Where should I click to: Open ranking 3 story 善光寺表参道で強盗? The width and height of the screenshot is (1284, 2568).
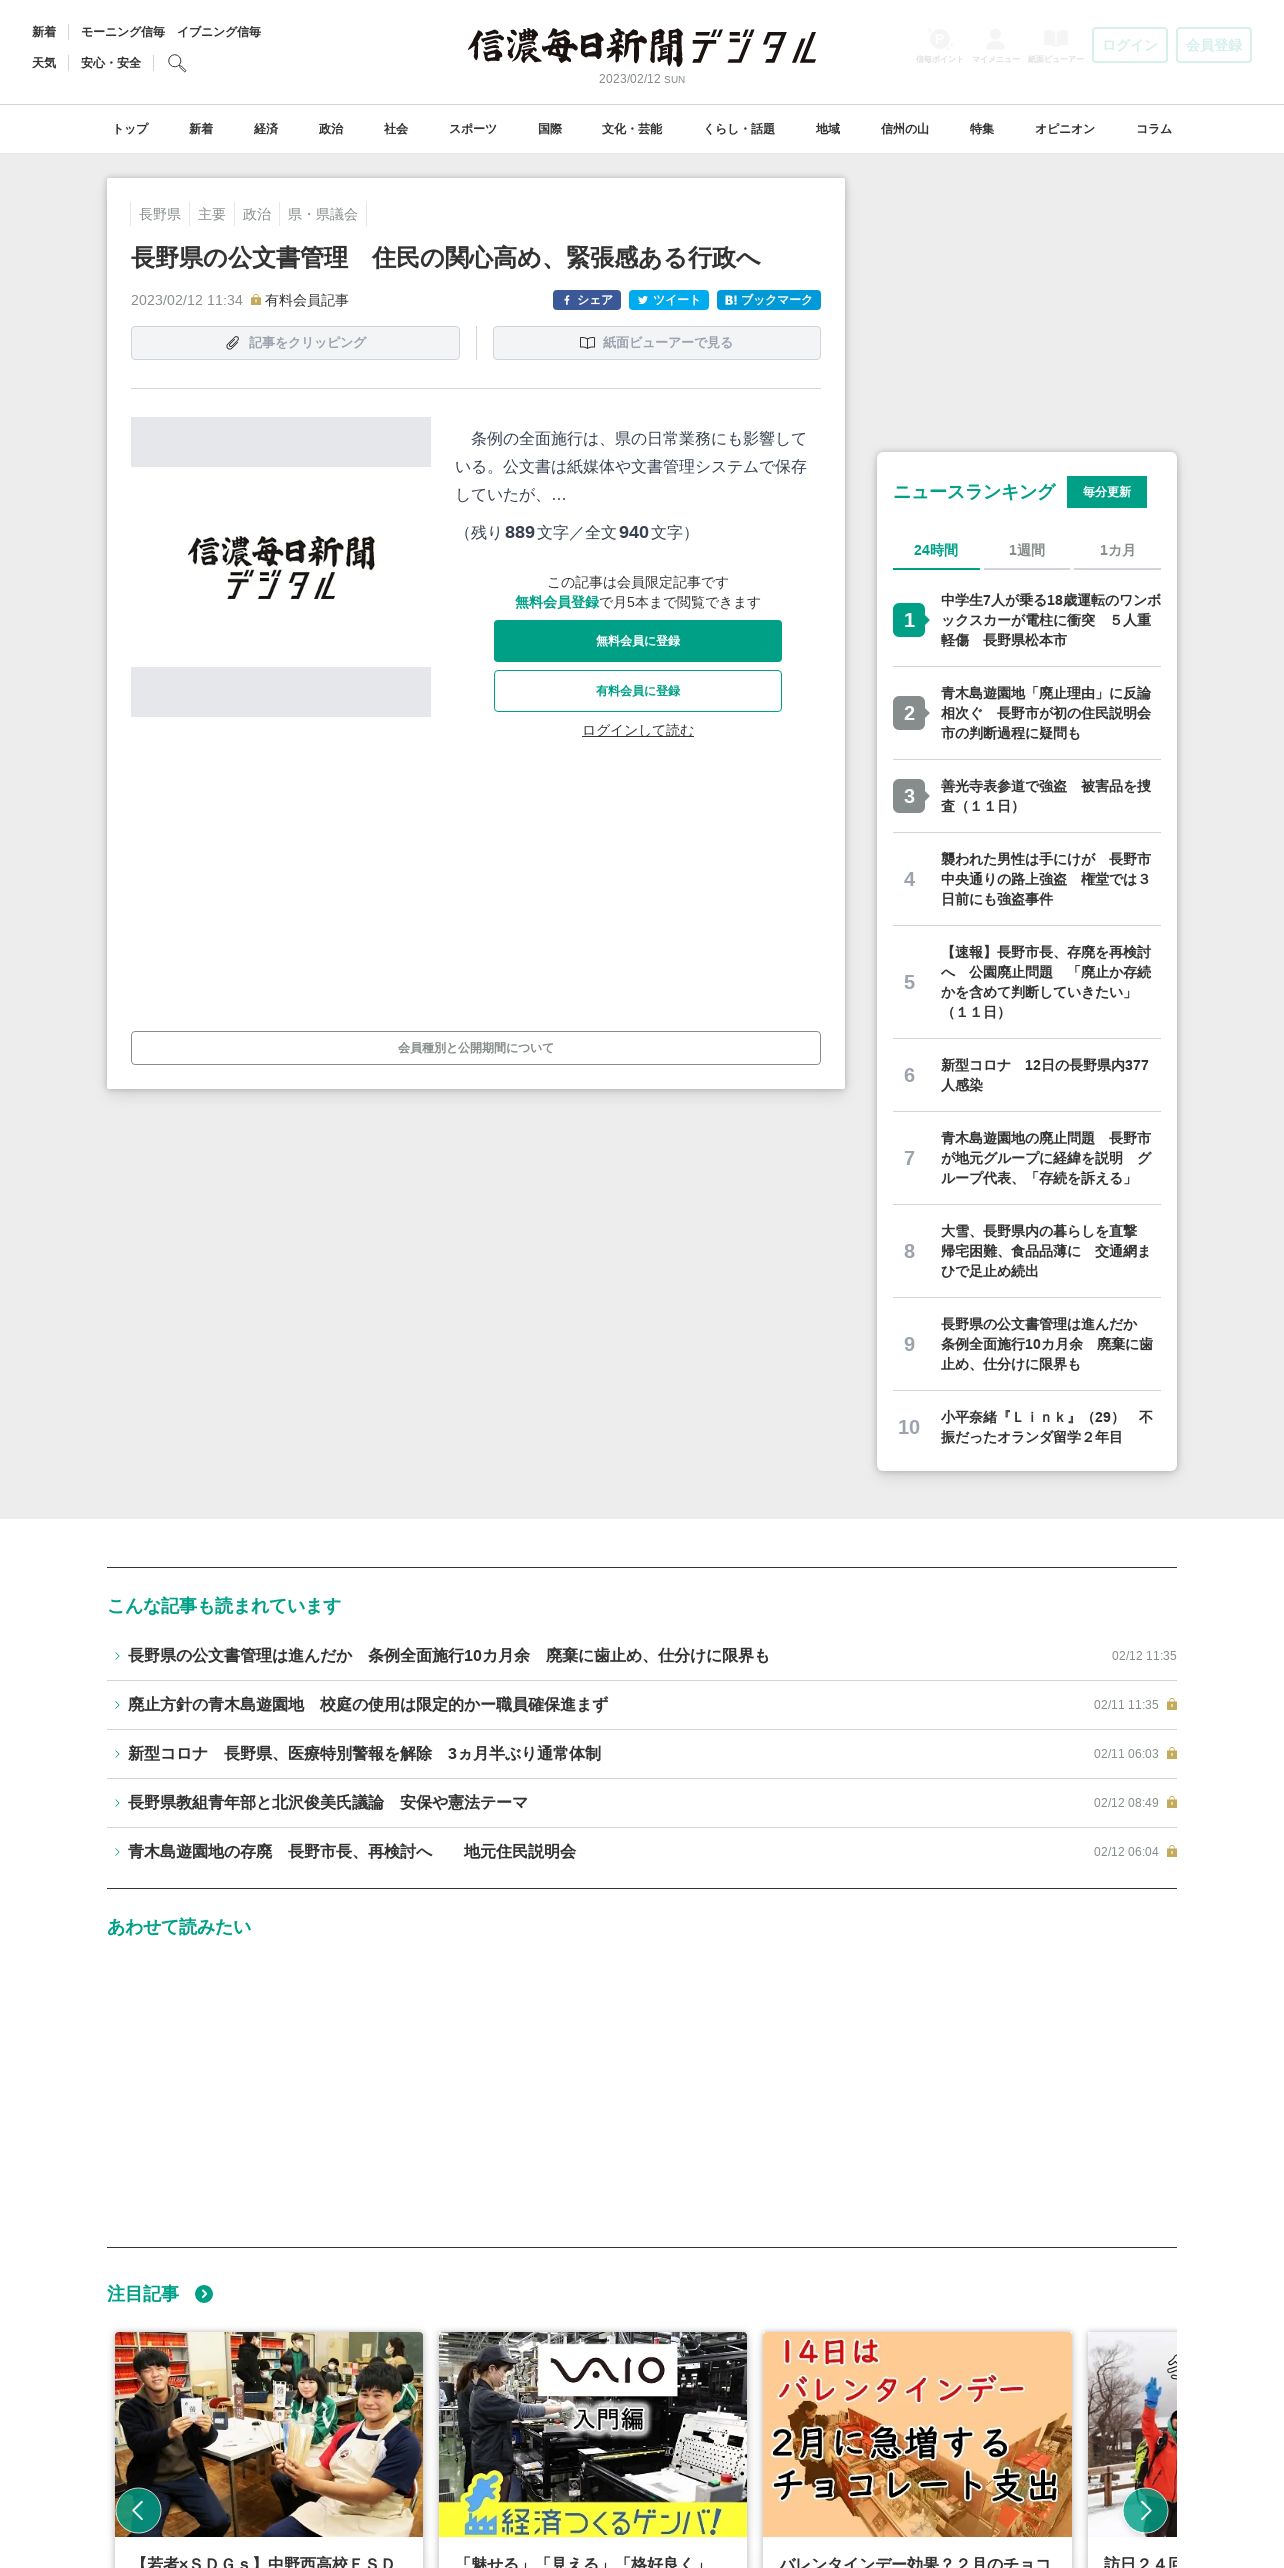(x=1027, y=796)
